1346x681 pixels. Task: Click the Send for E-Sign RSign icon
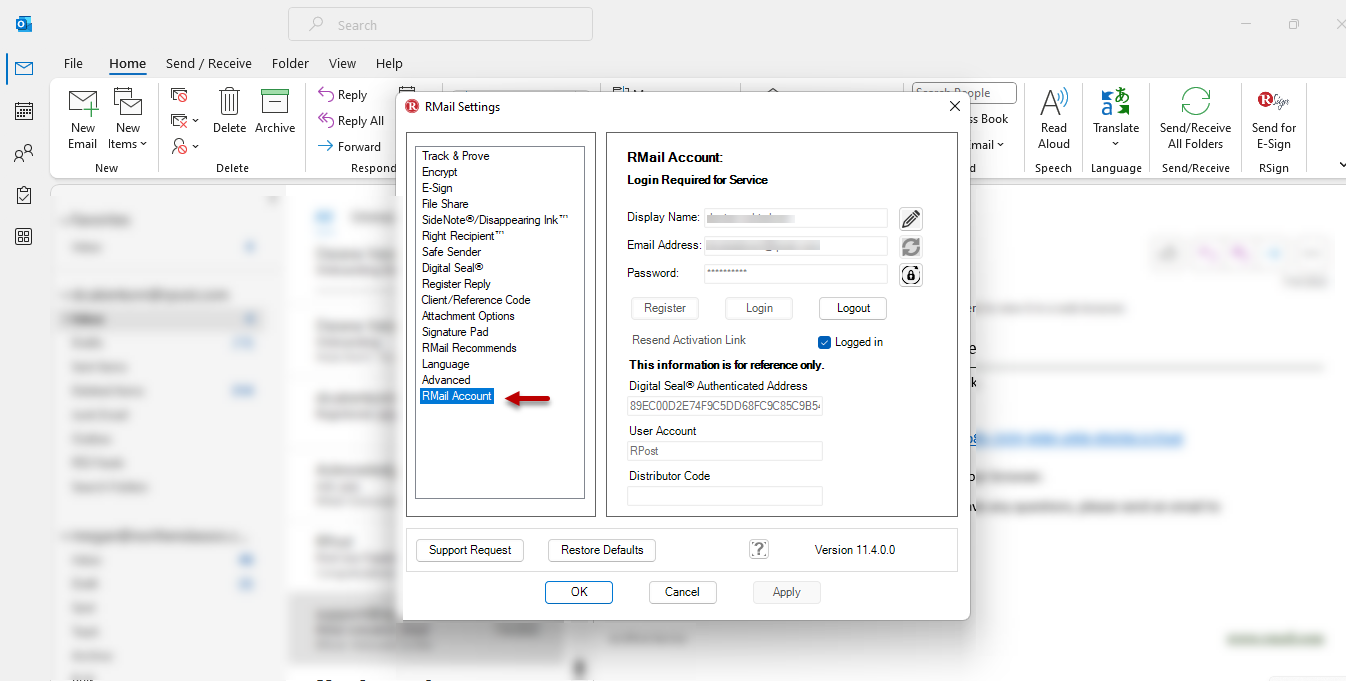click(1273, 100)
